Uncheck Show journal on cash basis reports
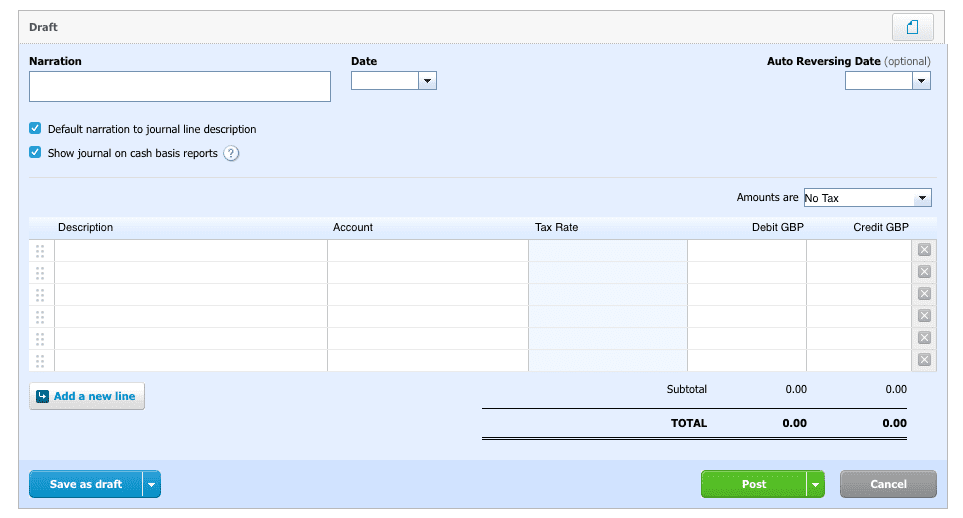The height and width of the screenshot is (518, 963). pyautogui.click(x=35, y=152)
